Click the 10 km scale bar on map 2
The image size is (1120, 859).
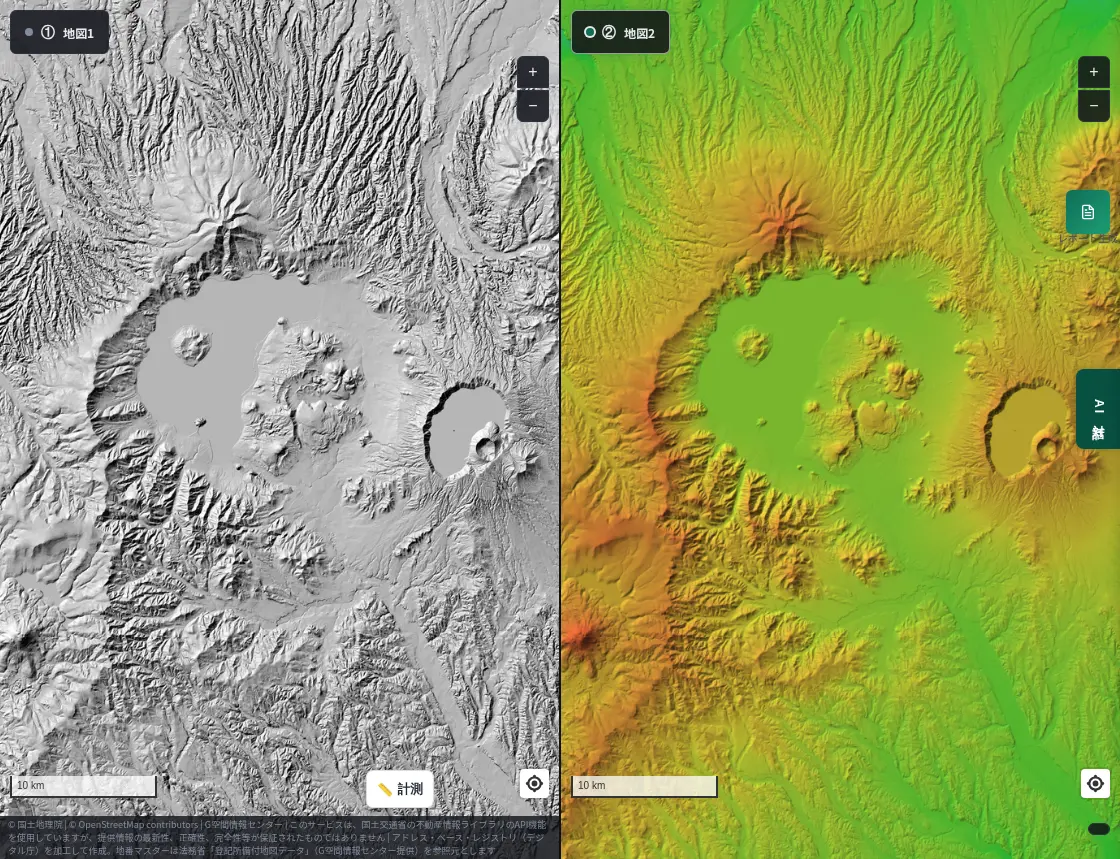pyautogui.click(x=644, y=785)
